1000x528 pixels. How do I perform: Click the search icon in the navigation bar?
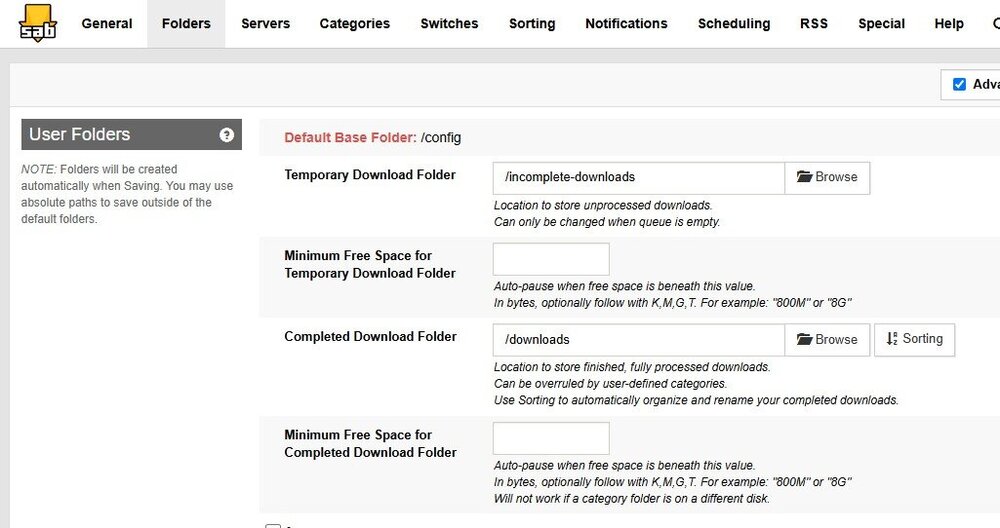pyautogui.click(x=996, y=24)
